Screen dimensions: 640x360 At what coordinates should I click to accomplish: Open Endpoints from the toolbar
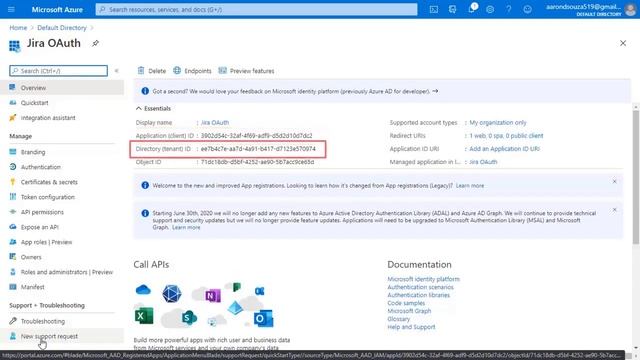point(192,71)
